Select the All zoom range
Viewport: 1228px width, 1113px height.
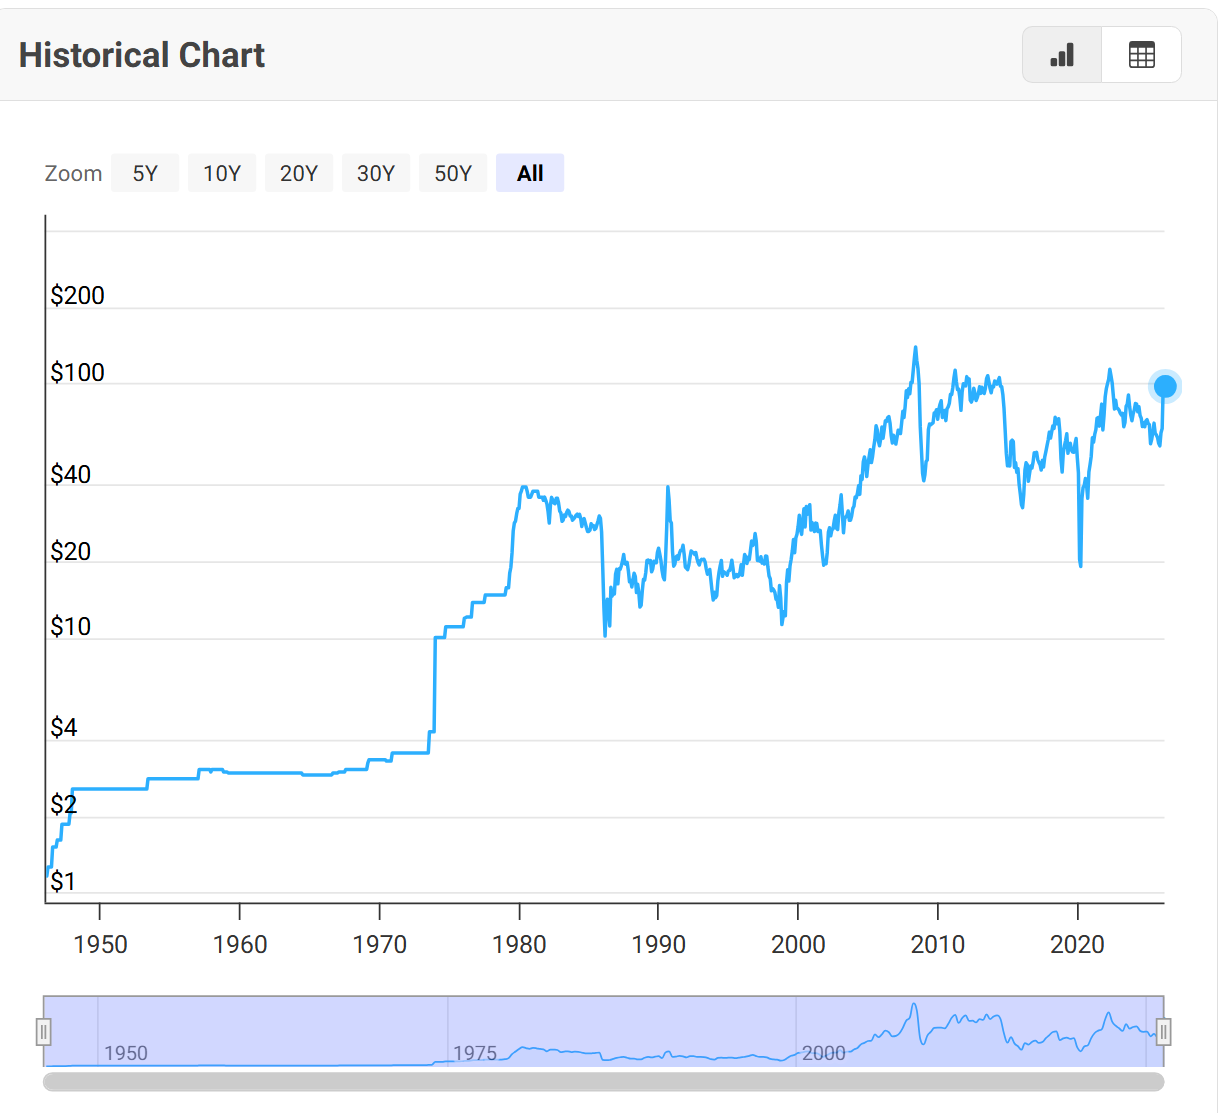coord(530,173)
